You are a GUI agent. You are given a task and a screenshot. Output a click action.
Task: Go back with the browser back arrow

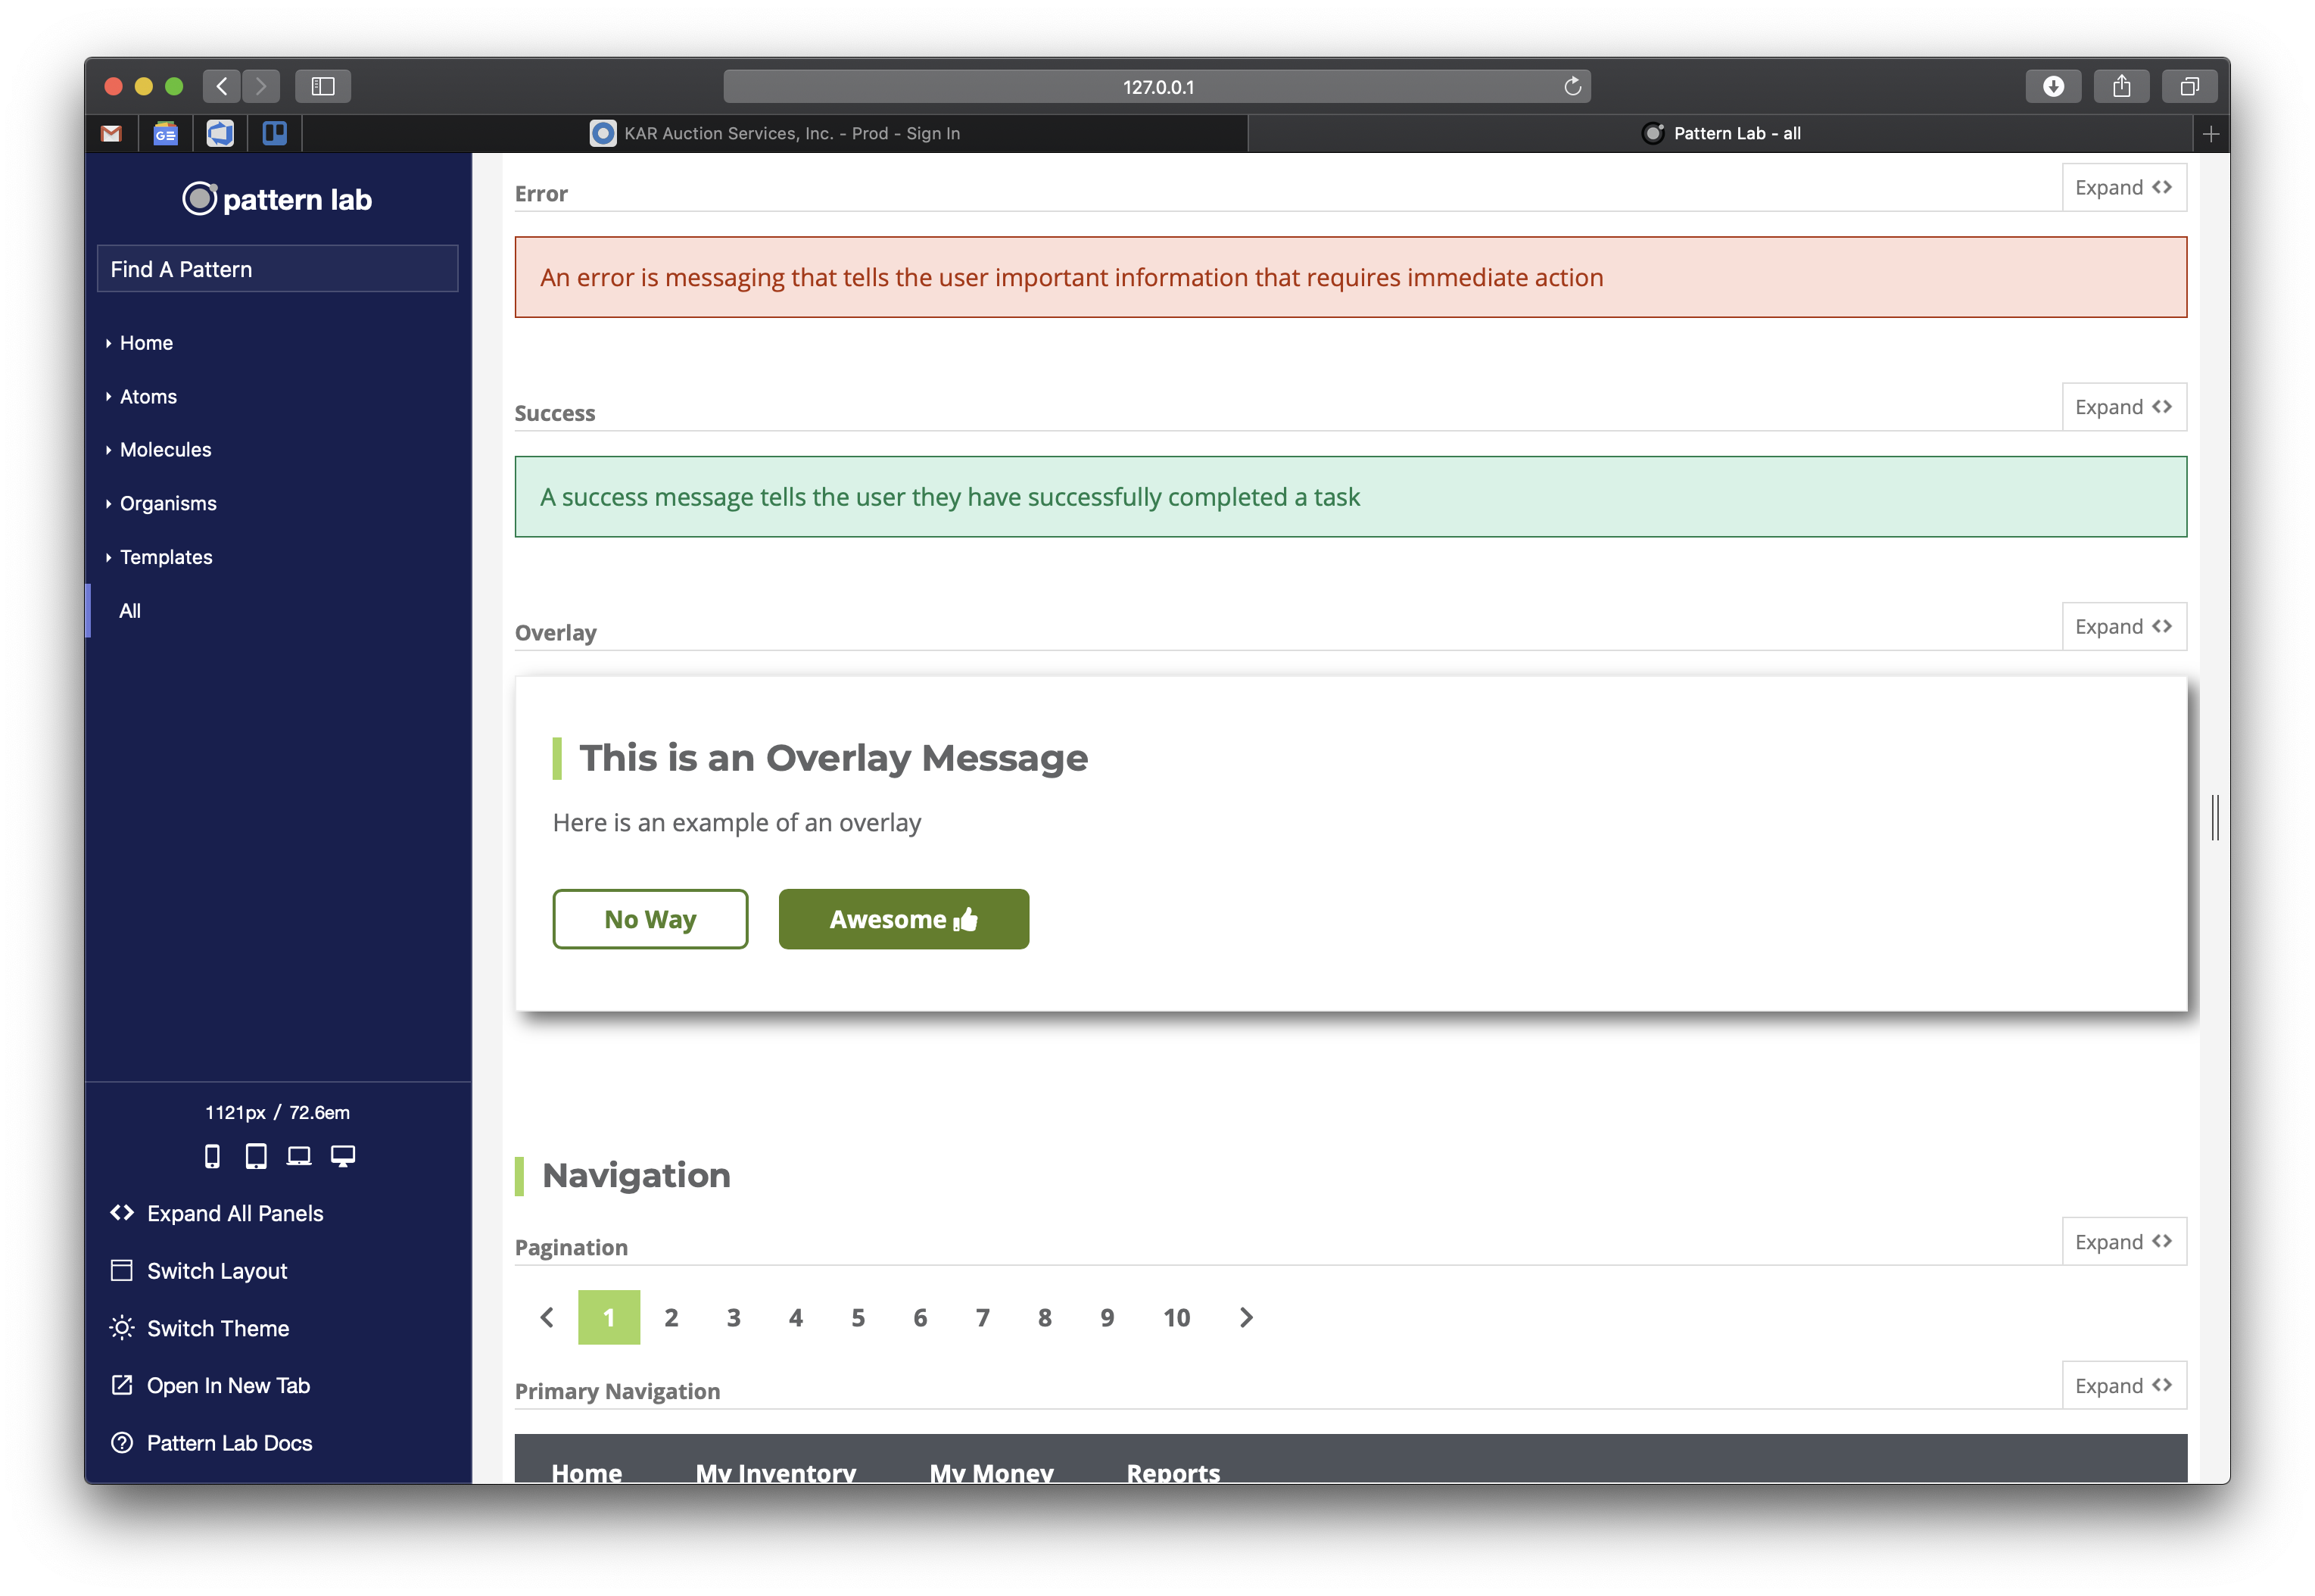[x=222, y=86]
